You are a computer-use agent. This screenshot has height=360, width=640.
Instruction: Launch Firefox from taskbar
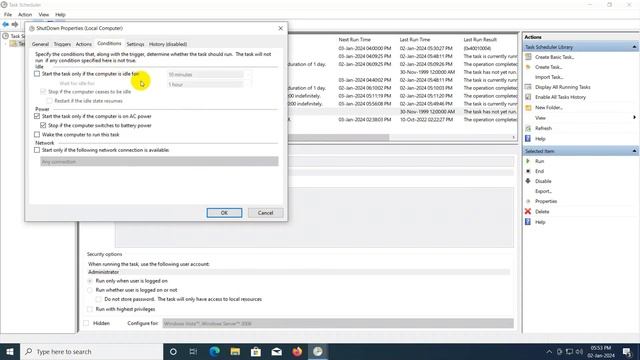click(297, 351)
